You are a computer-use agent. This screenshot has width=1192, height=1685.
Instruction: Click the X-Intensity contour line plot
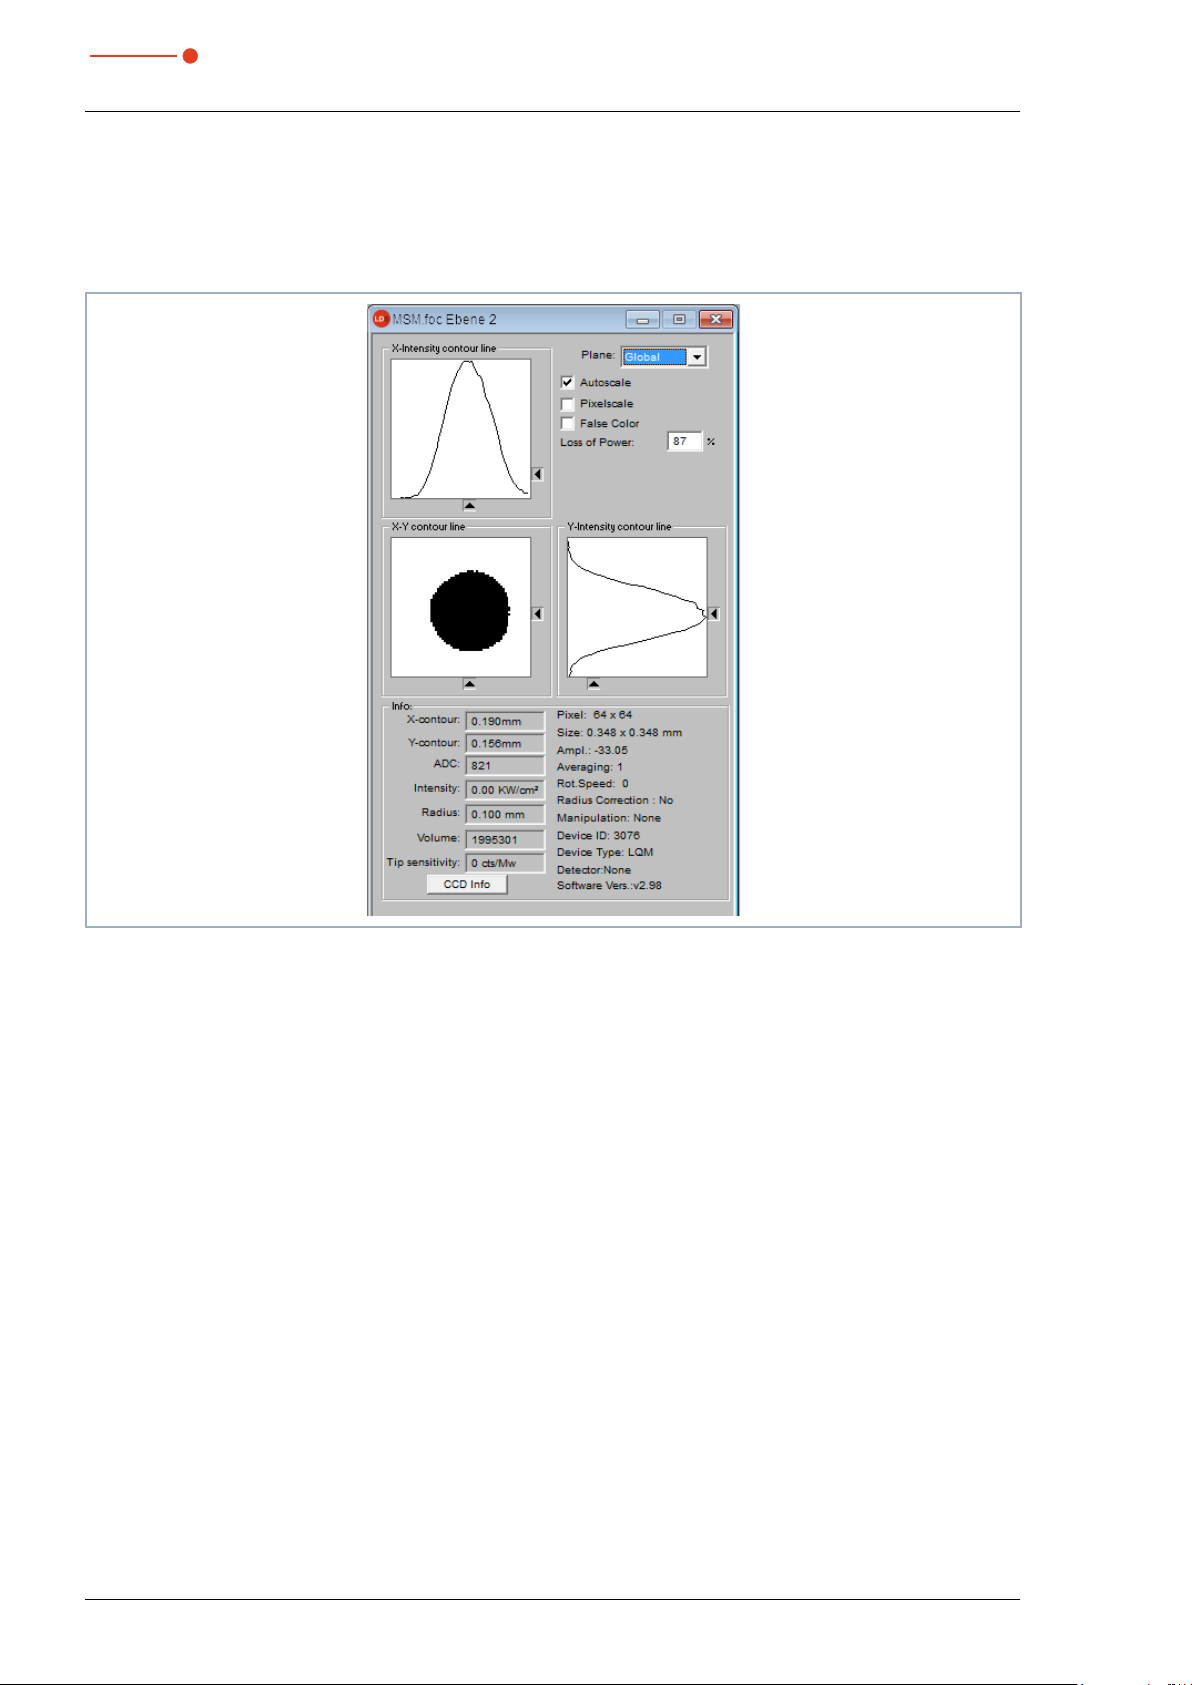(461, 429)
